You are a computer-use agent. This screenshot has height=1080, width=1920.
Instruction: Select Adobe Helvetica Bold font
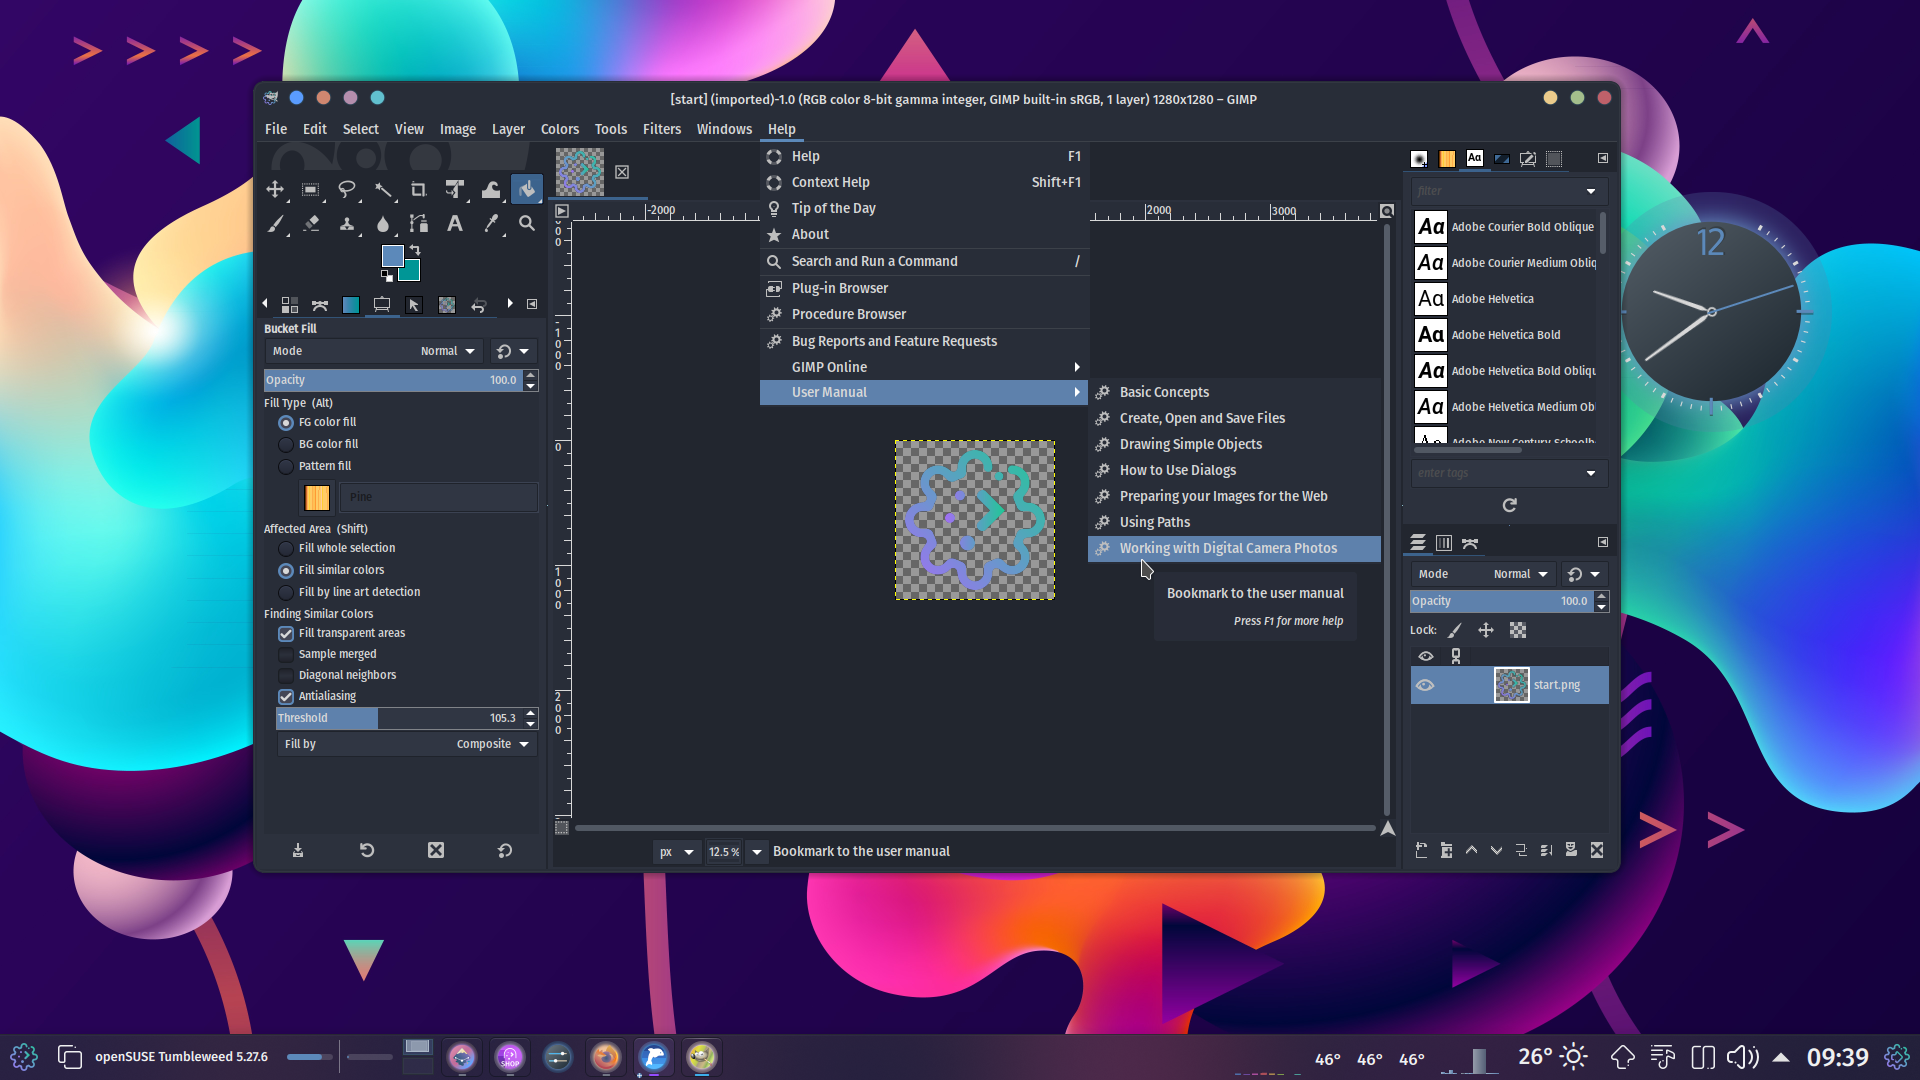(x=1505, y=335)
